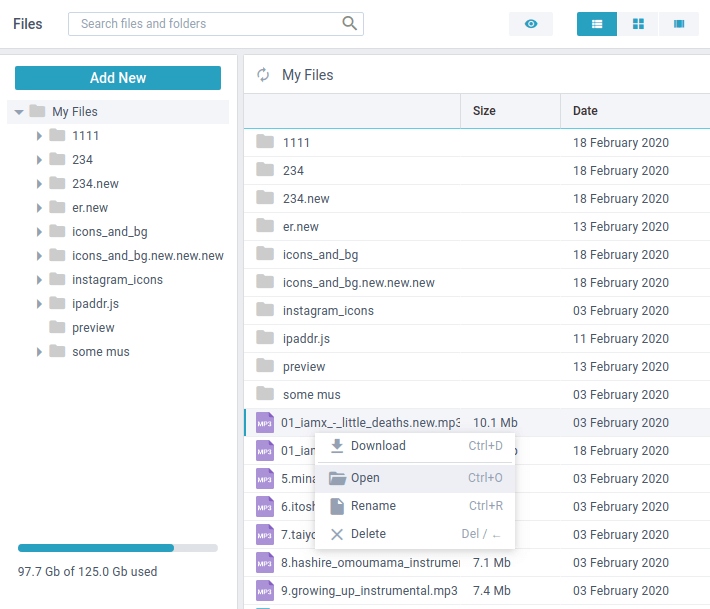Switch to grid cards view
The width and height of the screenshot is (710, 609).
click(638, 24)
